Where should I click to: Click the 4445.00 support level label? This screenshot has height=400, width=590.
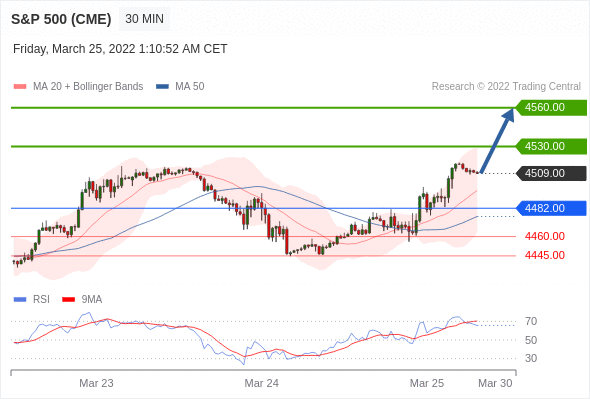tap(544, 256)
